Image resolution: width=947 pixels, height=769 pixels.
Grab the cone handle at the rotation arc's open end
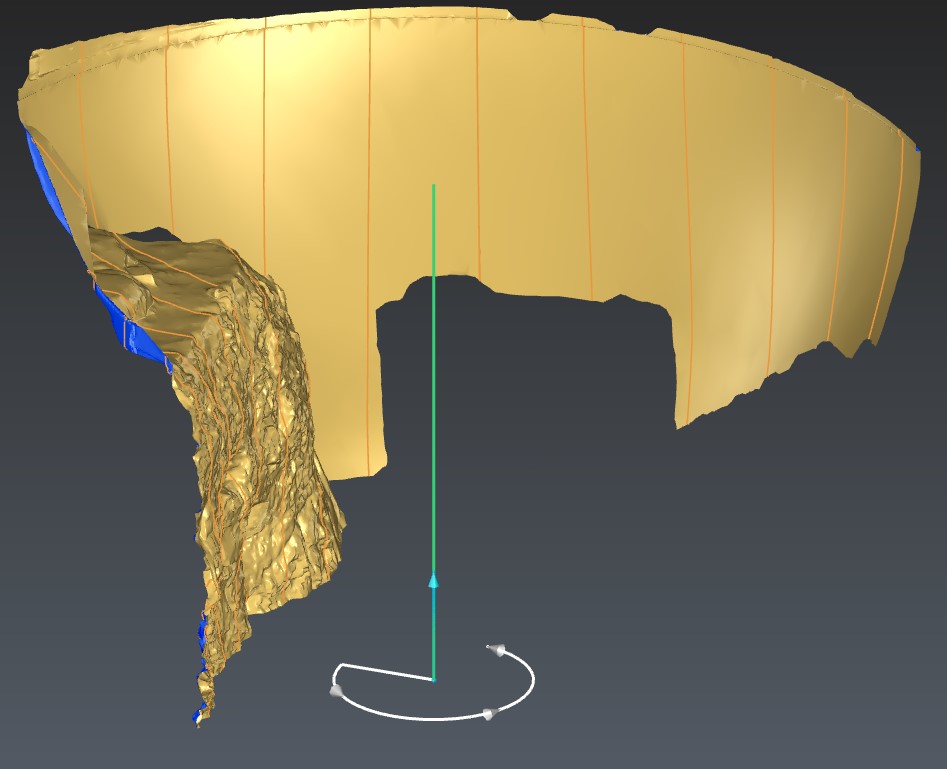point(493,650)
